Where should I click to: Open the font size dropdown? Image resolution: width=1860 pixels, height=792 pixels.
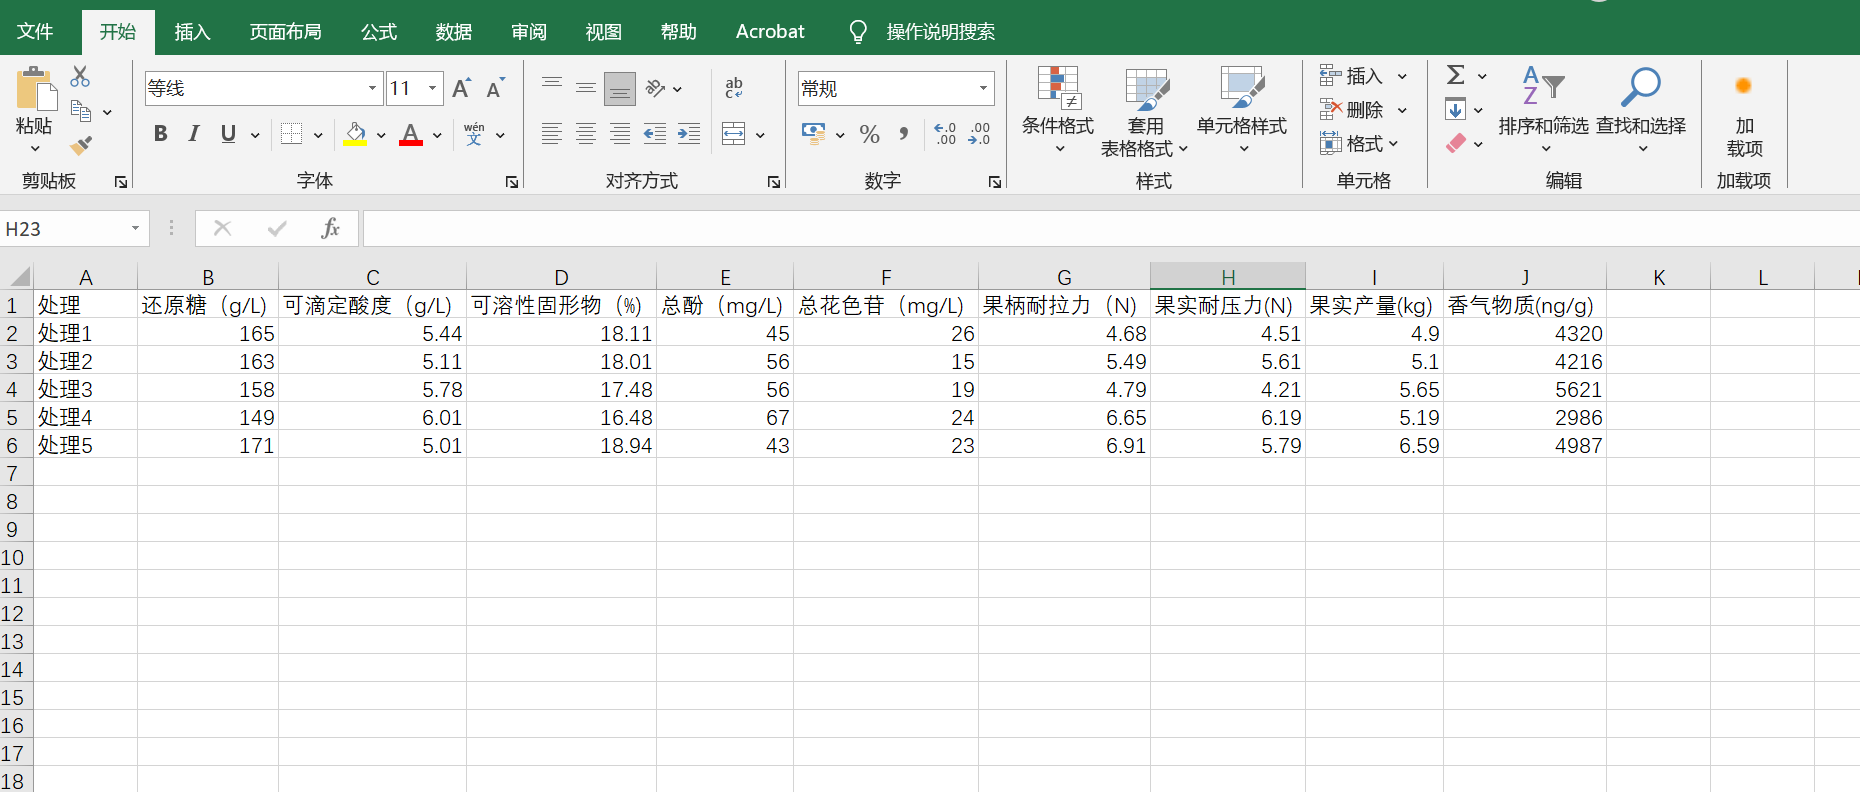coord(432,89)
